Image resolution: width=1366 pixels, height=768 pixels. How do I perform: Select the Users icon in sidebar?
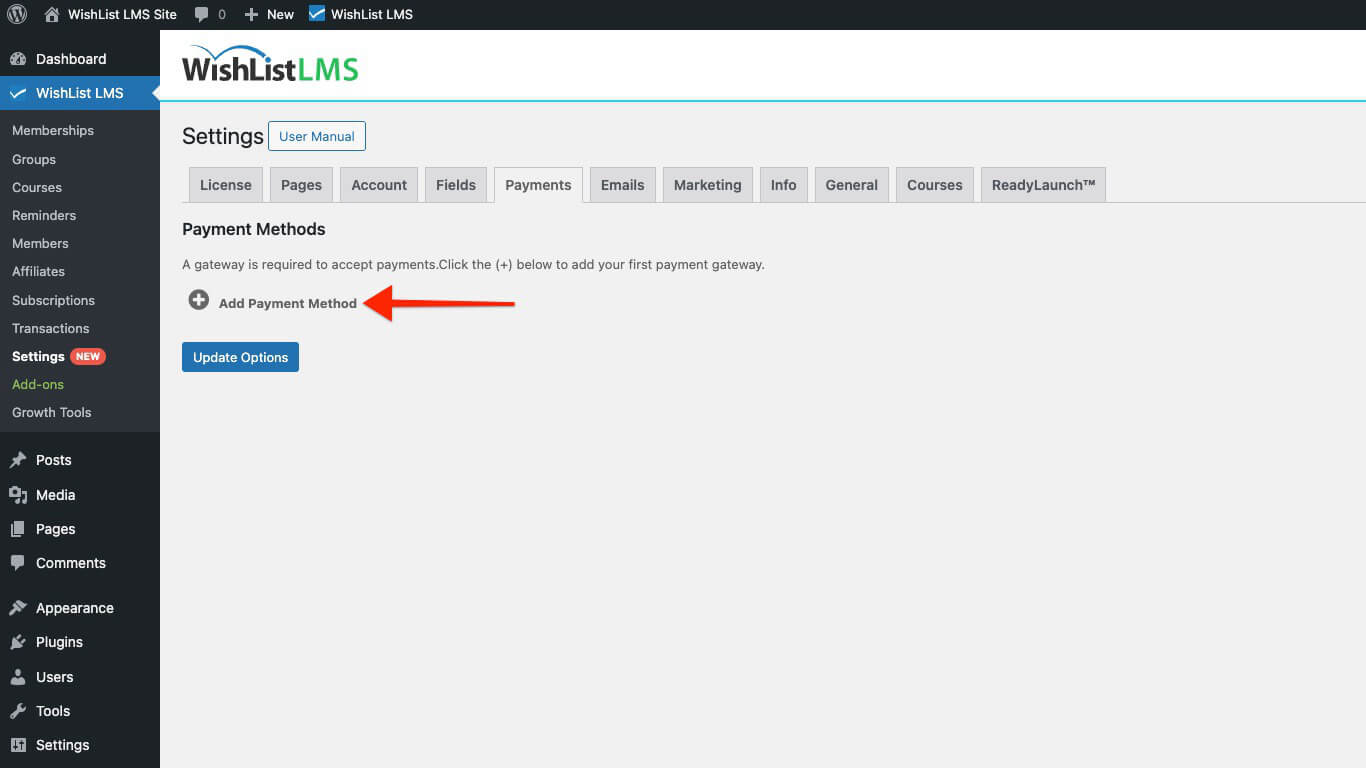(20, 677)
